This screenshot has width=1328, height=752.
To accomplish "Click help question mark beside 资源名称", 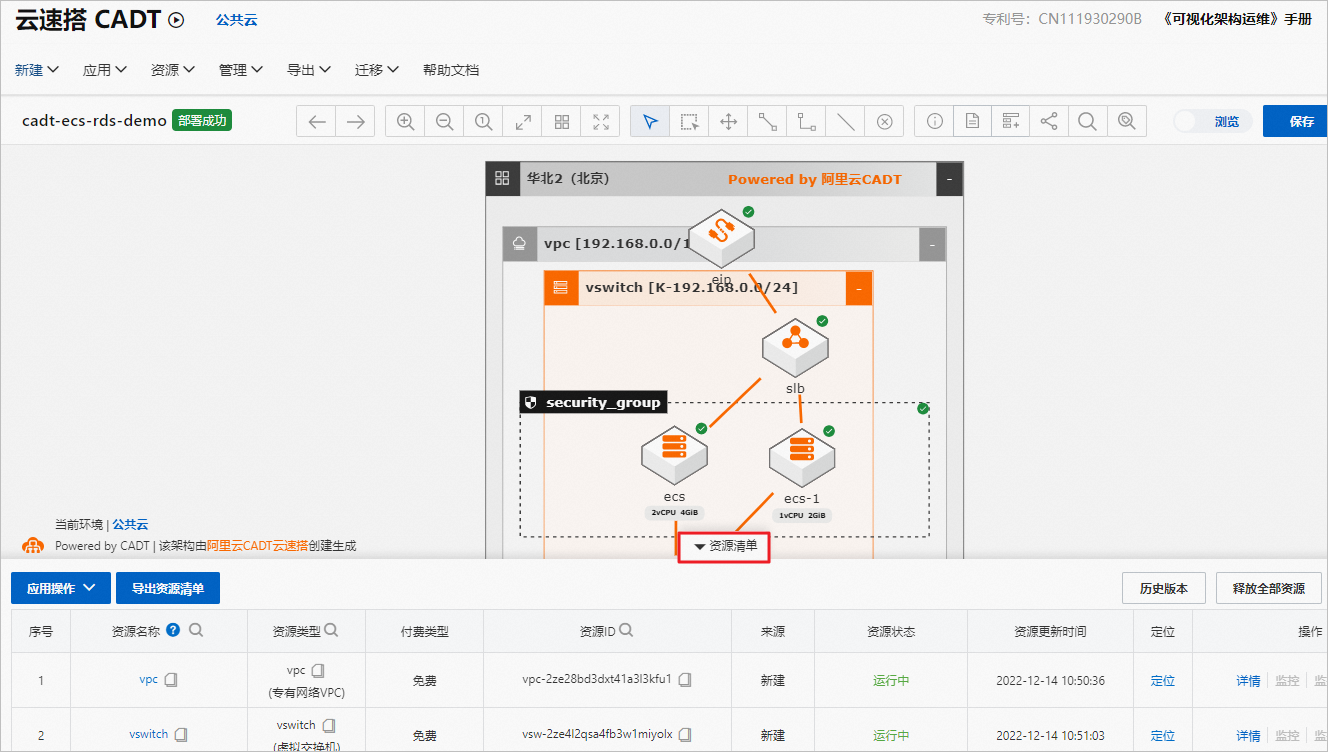I will click(x=173, y=630).
